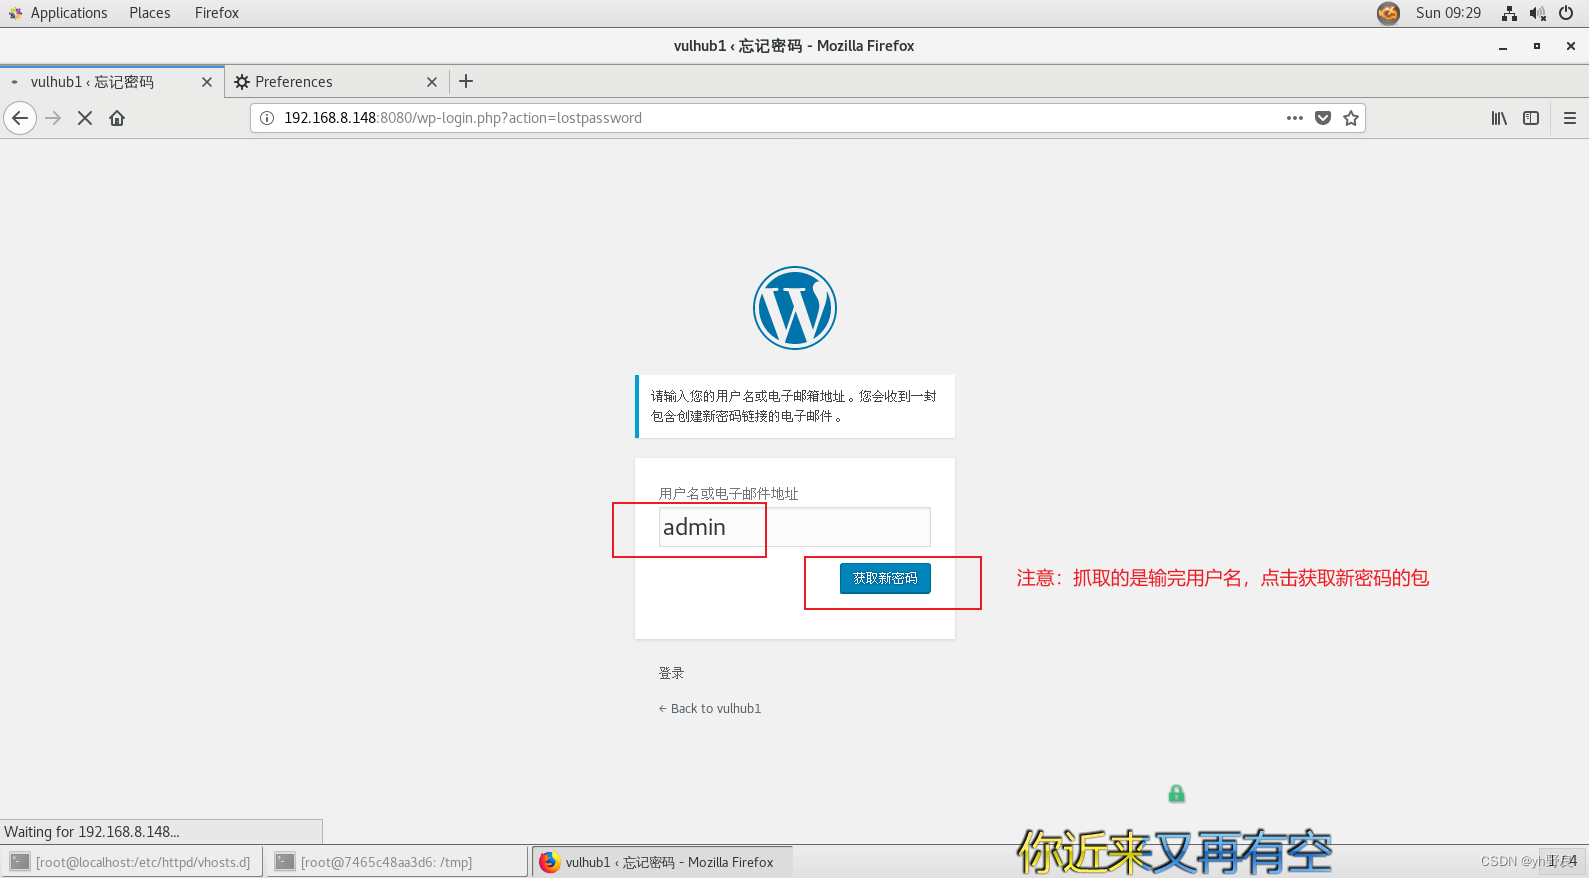1589x878 pixels.
Task: Open the Places menu
Action: tap(150, 13)
